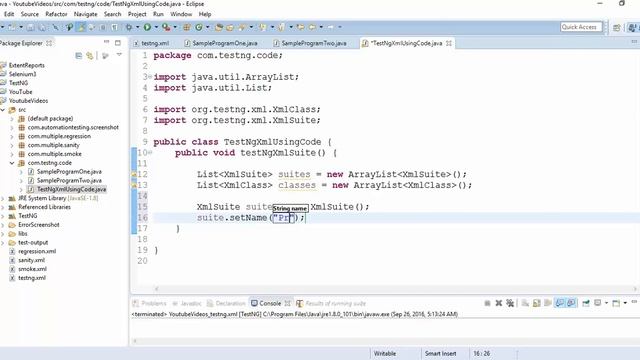
Task: Switch to the SampleProgramOne.java editor tab
Action: click(x=220, y=43)
